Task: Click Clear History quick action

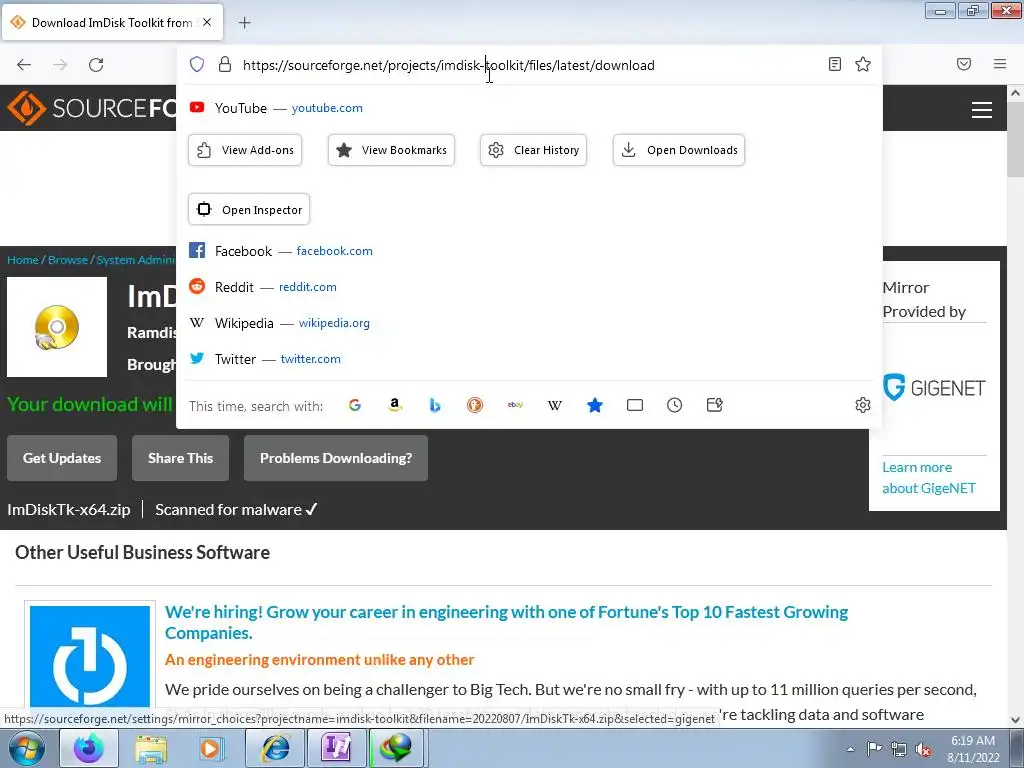Action: point(534,150)
